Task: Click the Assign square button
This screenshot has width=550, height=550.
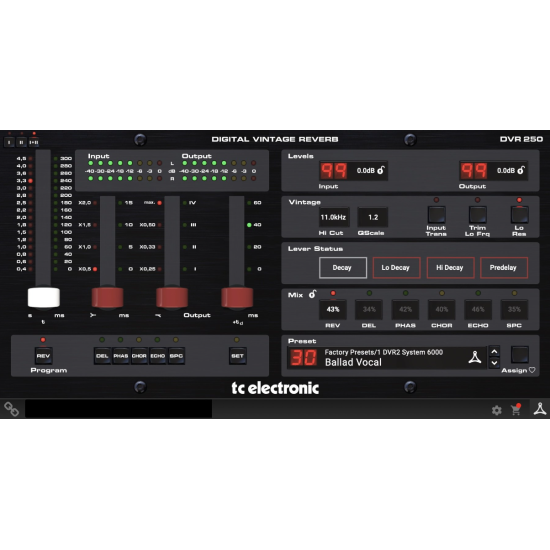Action: coord(519,355)
